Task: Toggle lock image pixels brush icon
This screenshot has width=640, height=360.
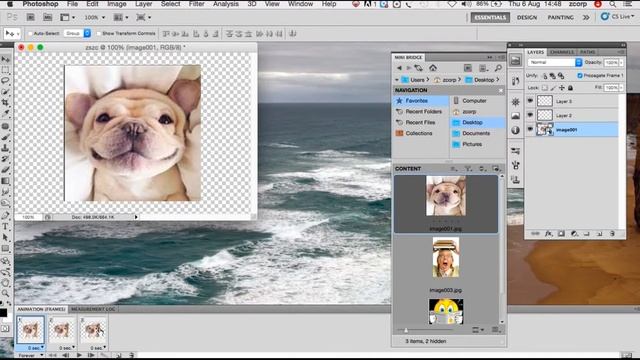Action: [x=553, y=88]
